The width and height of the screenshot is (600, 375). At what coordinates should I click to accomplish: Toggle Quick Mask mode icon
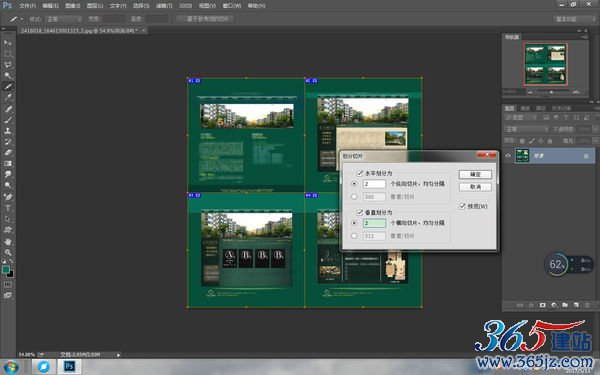pyautogui.click(x=8, y=285)
